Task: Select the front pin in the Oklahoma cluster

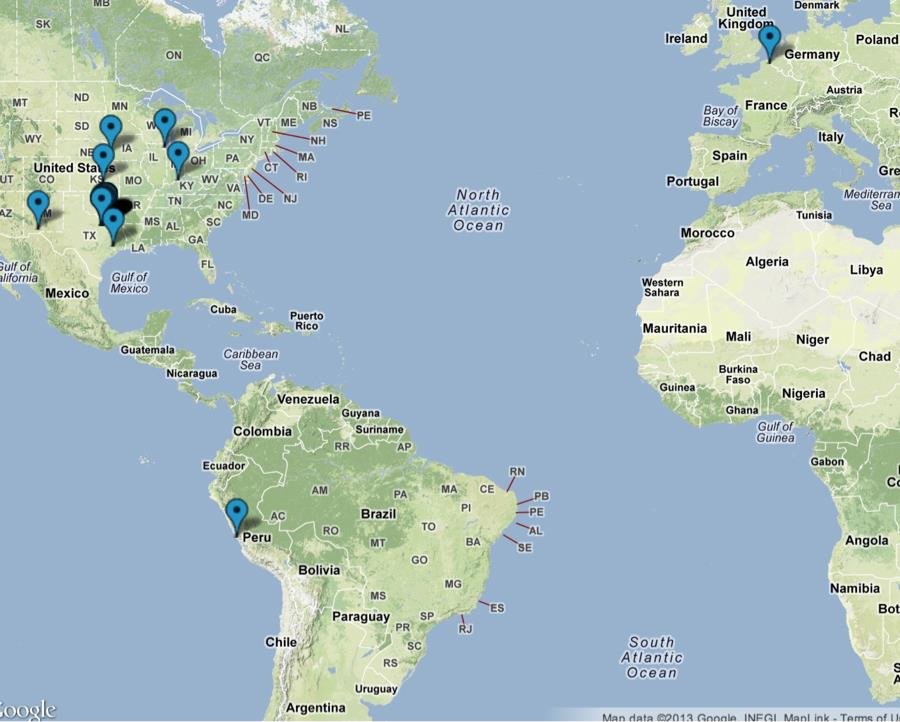Action: [x=101, y=204]
